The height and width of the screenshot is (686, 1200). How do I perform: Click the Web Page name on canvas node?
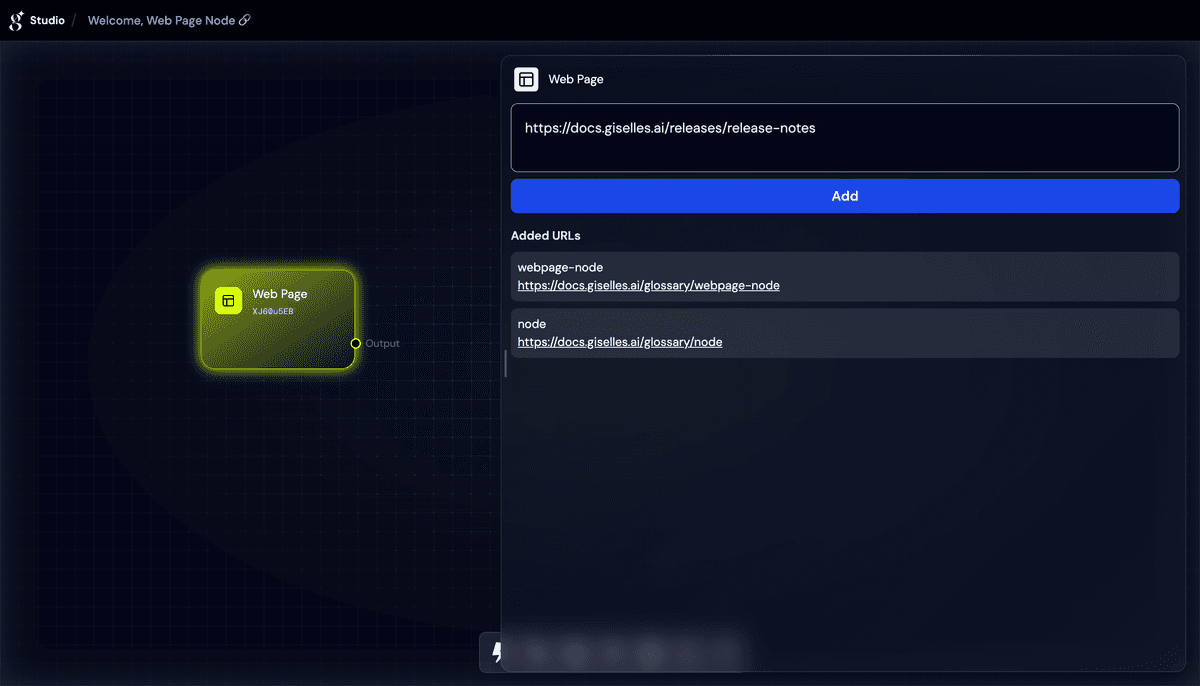[279, 294]
